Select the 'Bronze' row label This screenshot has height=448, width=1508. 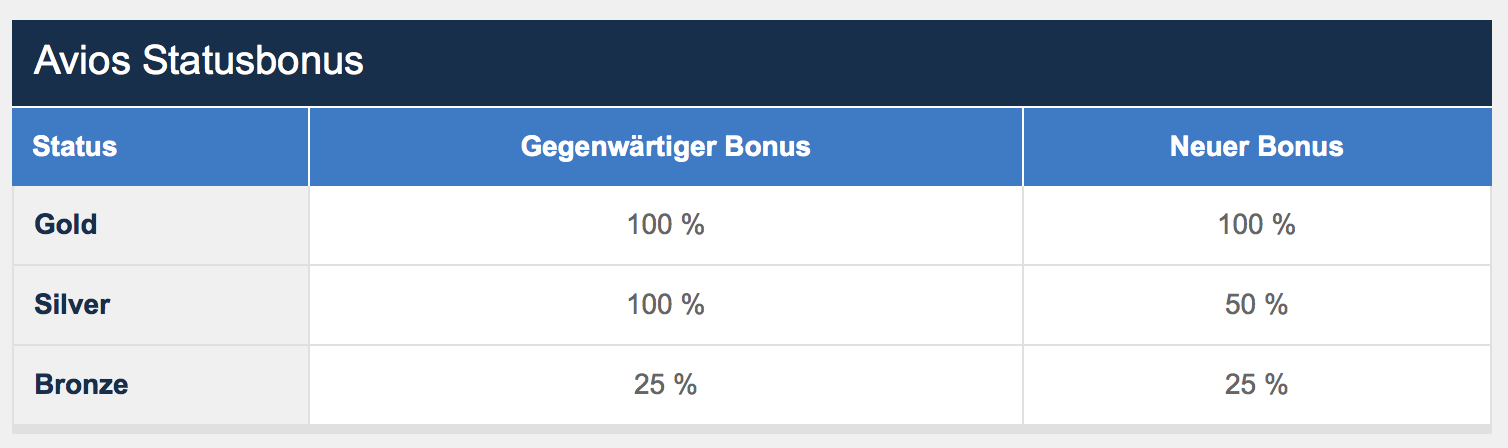(81, 384)
